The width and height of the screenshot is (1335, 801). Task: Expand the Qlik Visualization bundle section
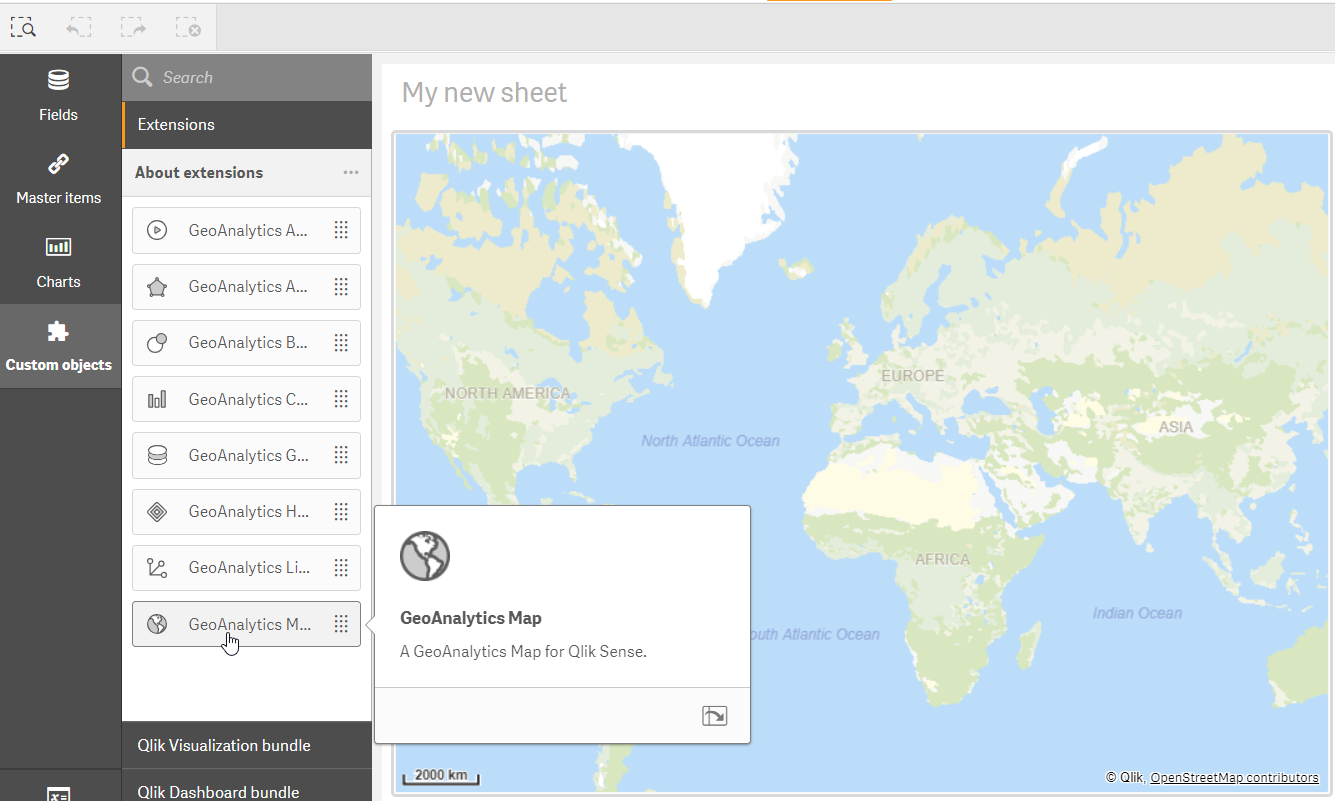click(224, 745)
